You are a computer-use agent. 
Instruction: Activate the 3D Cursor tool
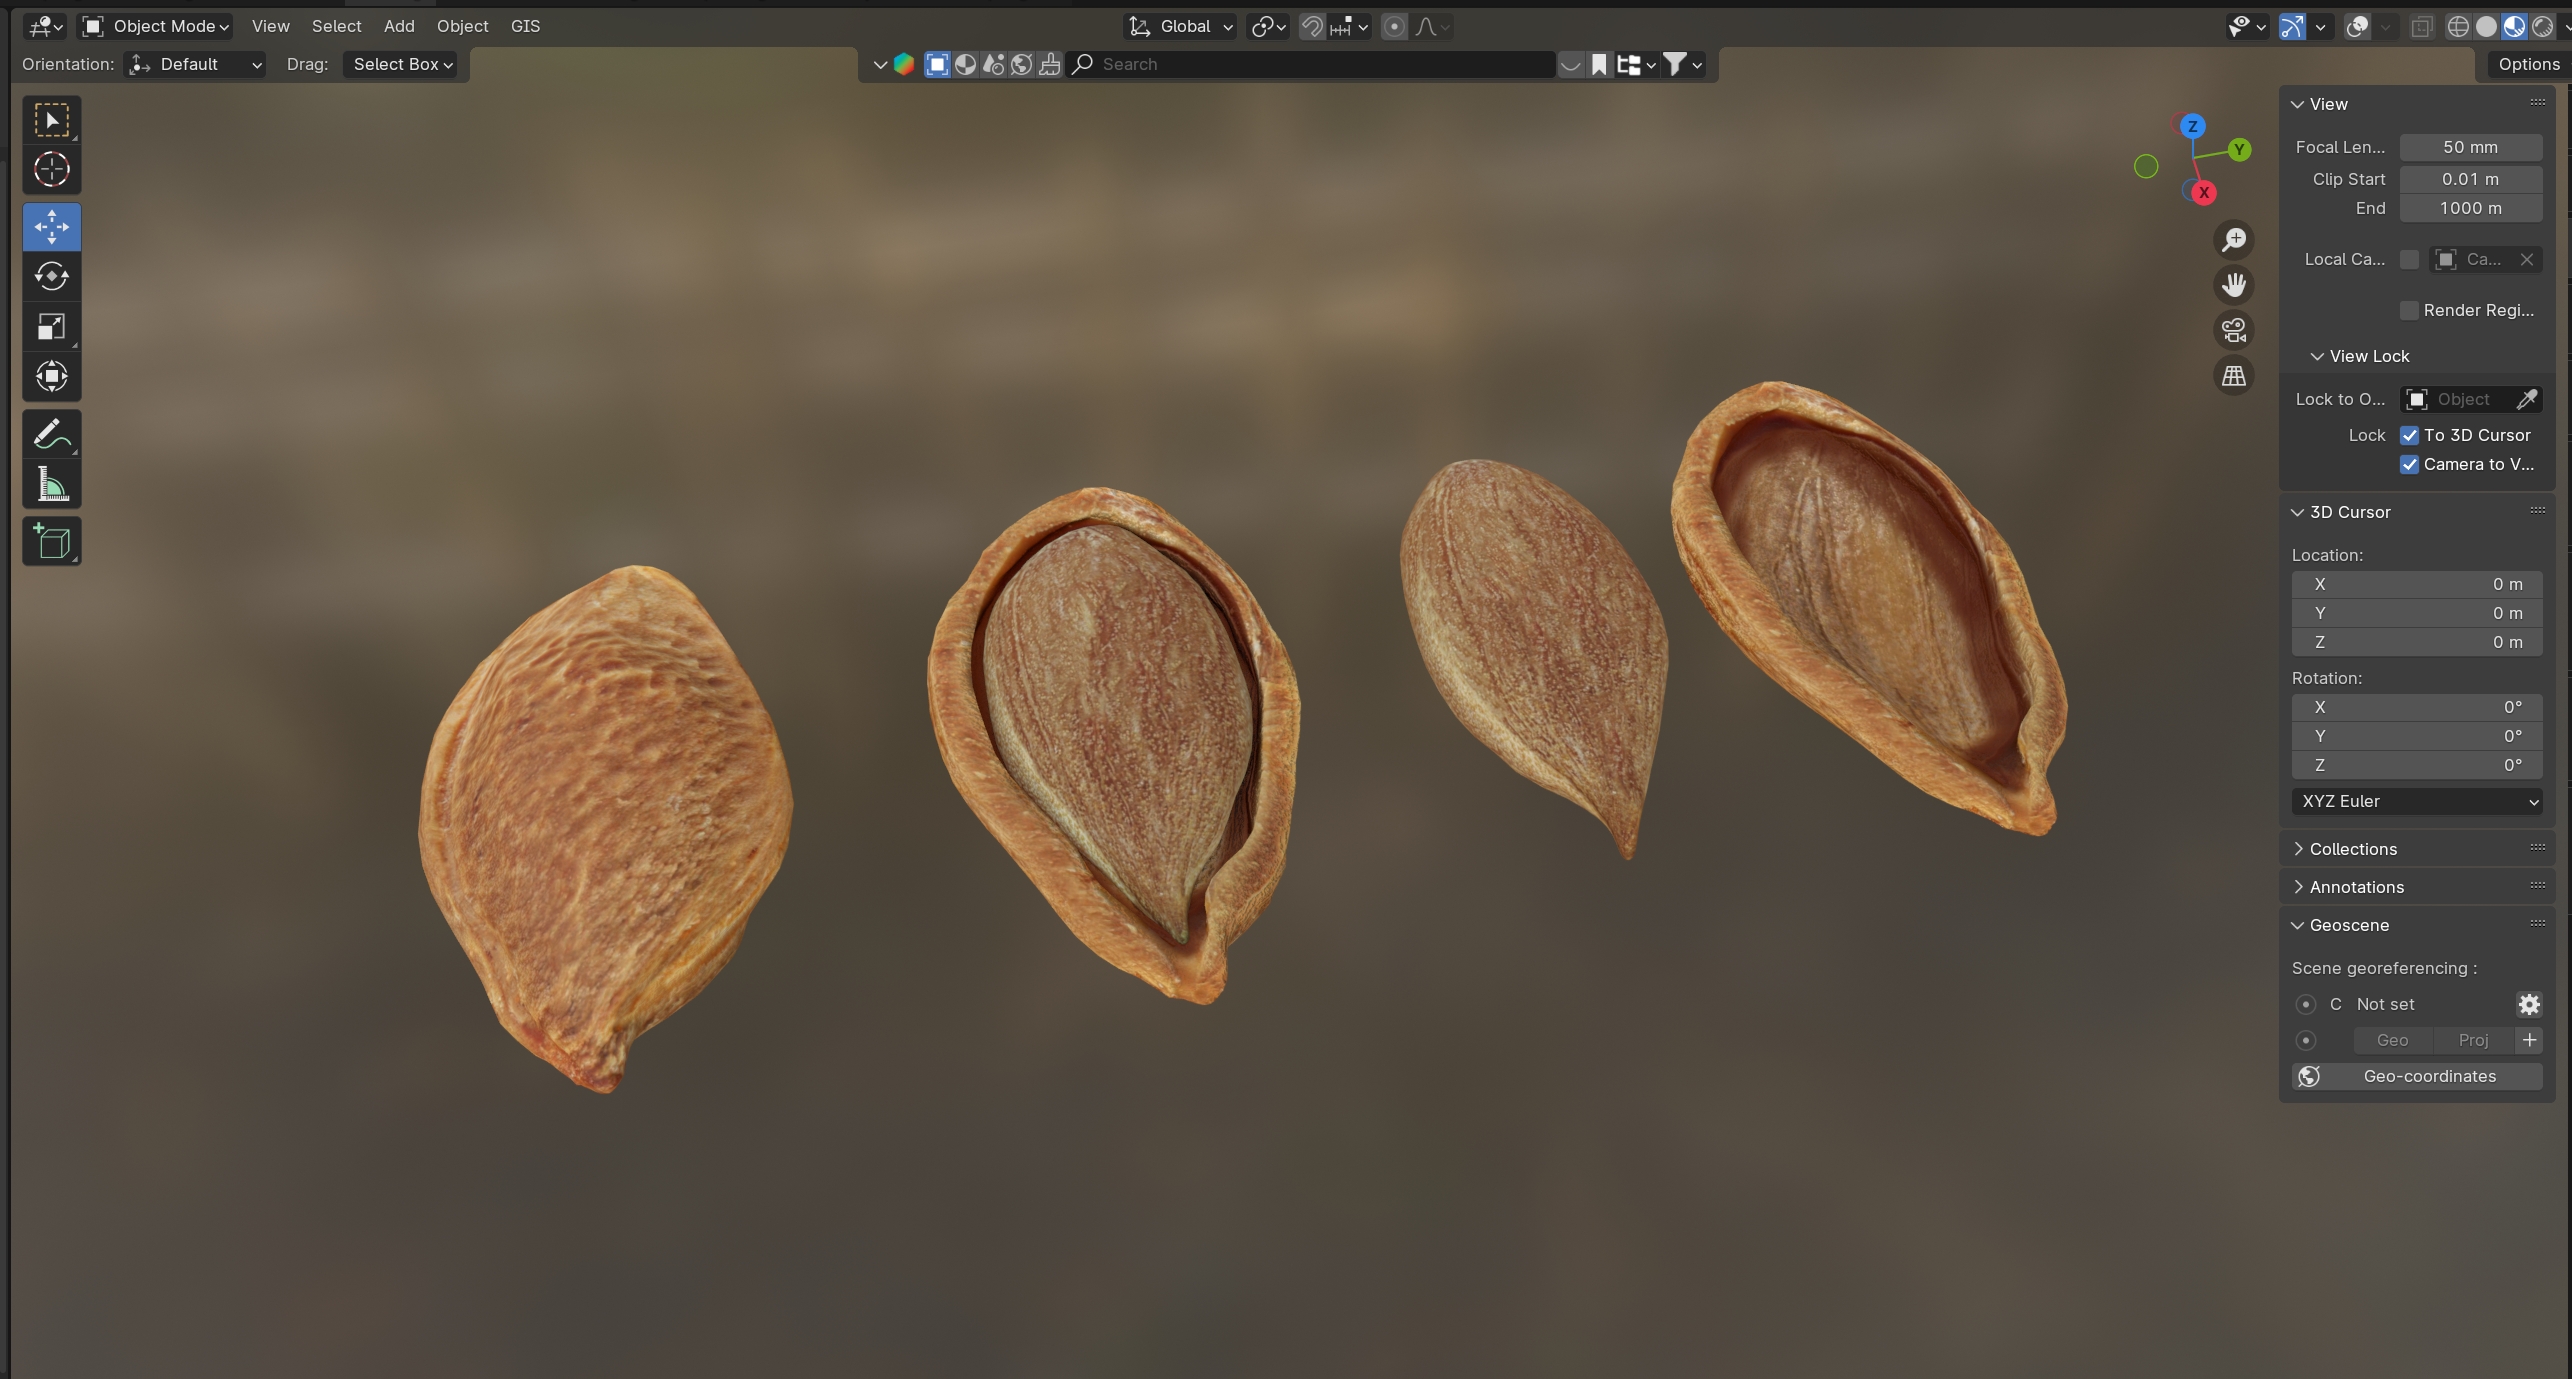pyautogui.click(x=51, y=169)
